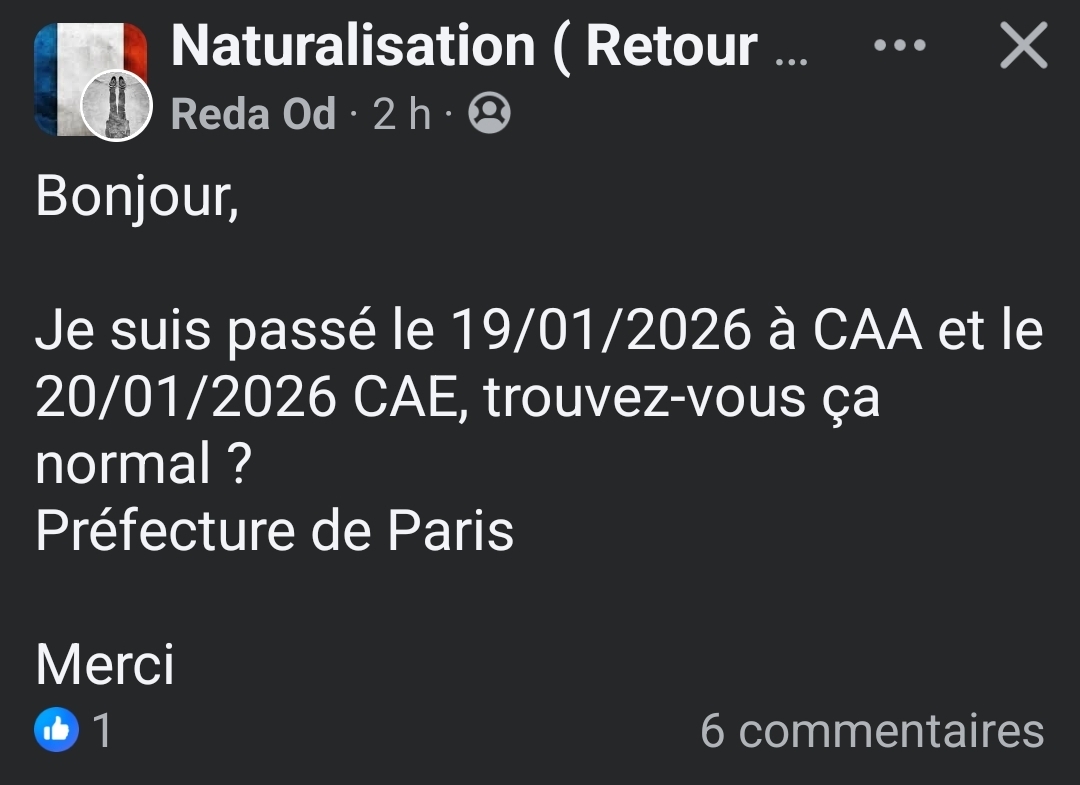The height and width of the screenshot is (785, 1080).
Task: View Reda Od's round profile avatar
Action: click(116, 105)
